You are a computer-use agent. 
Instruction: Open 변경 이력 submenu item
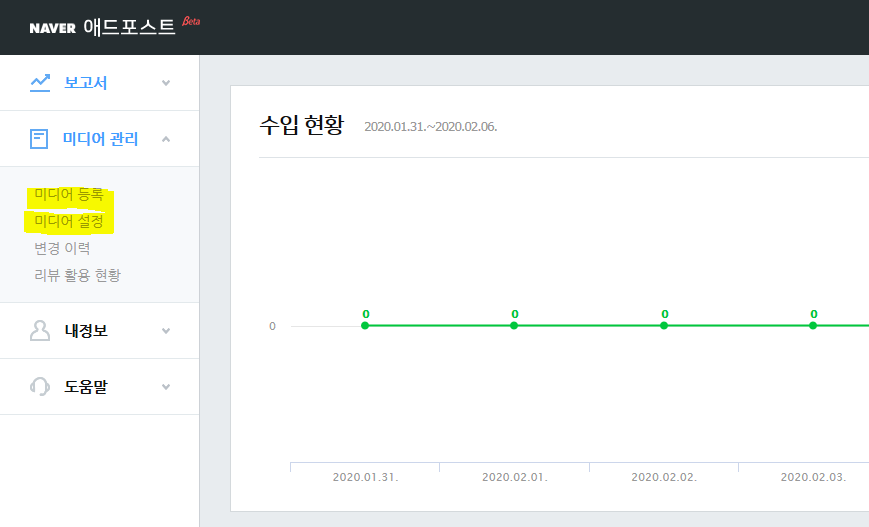pos(62,248)
